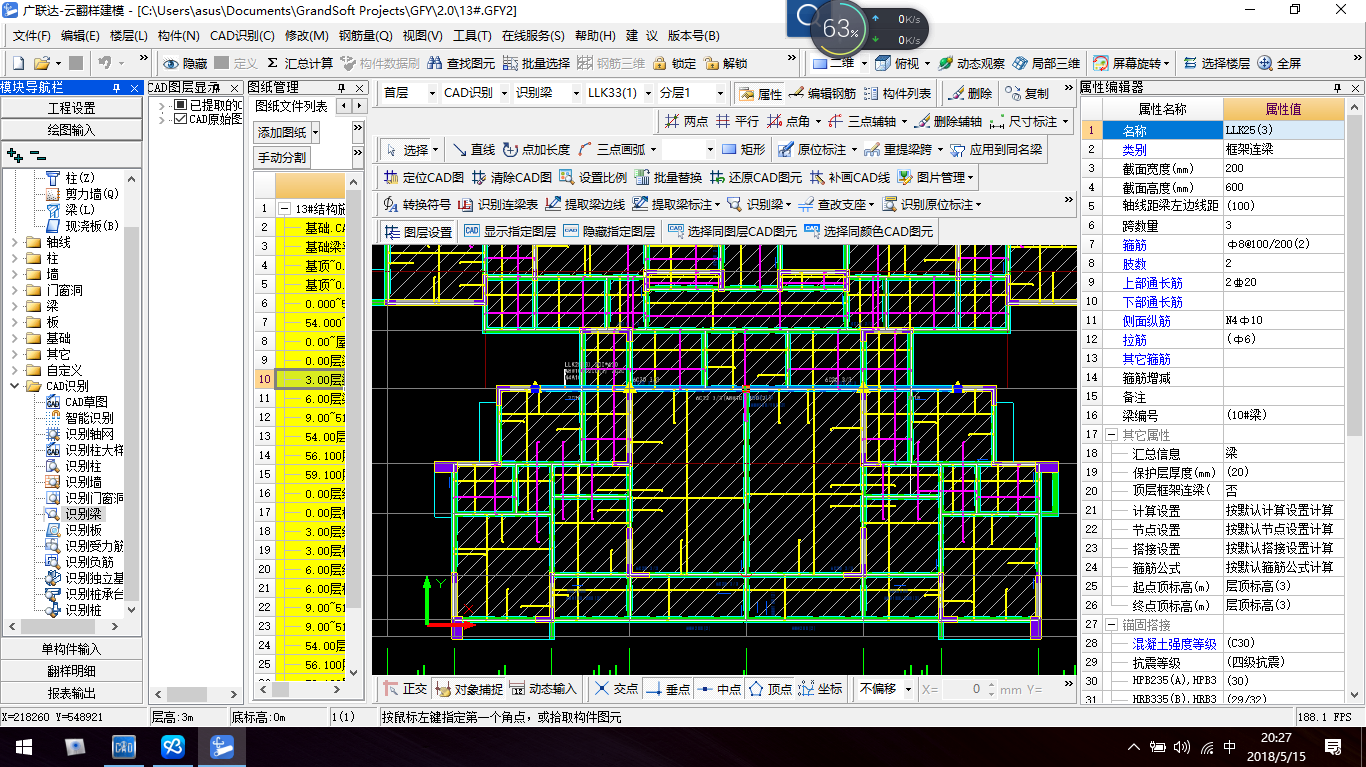Click 应用到同名梁 tool
This screenshot has height=767, width=1366.
point(996,150)
